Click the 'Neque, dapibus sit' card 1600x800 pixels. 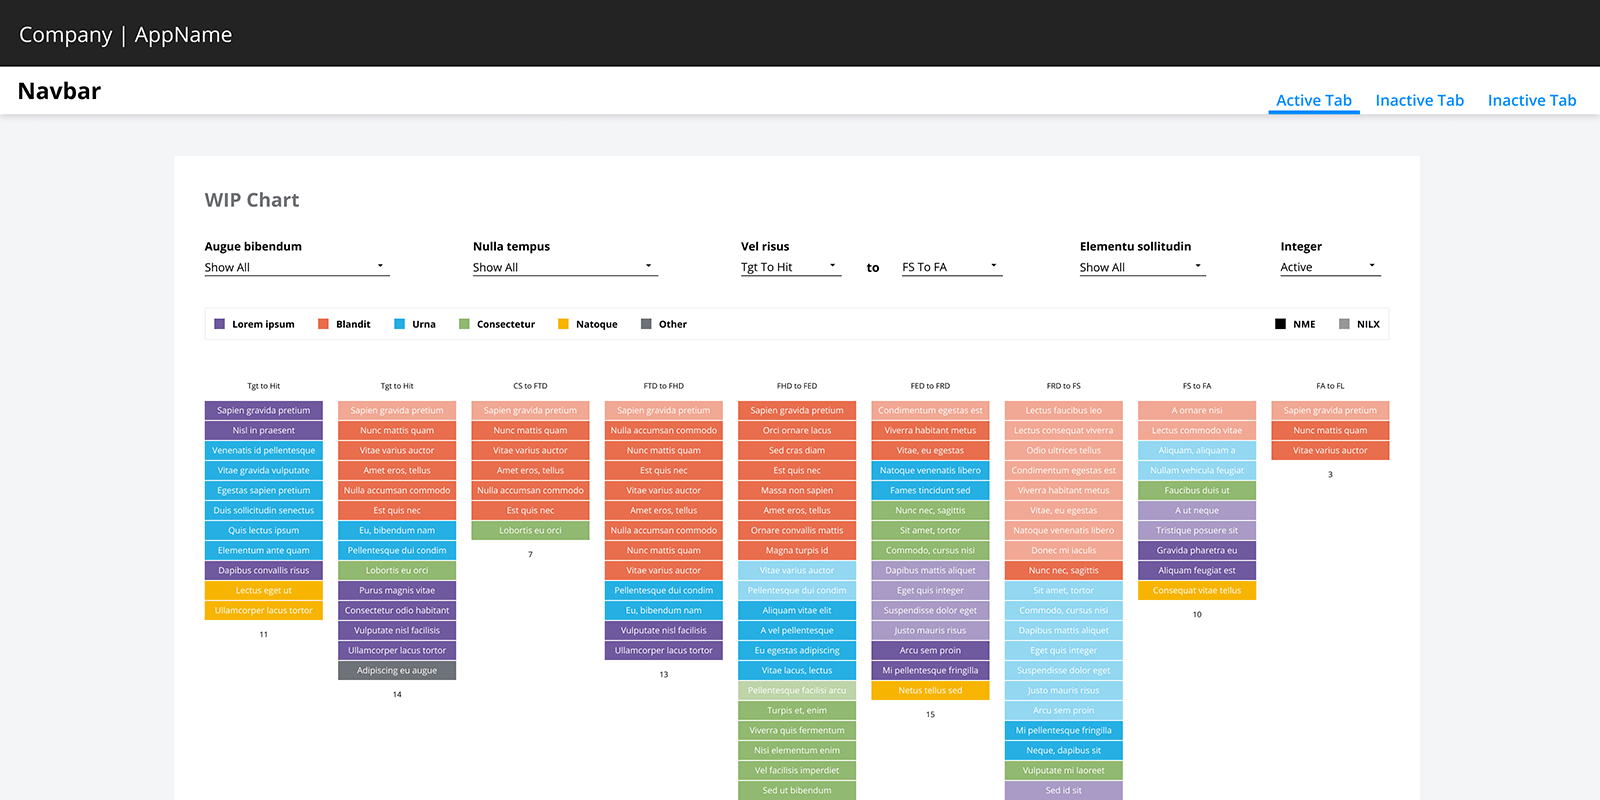coord(1064,750)
